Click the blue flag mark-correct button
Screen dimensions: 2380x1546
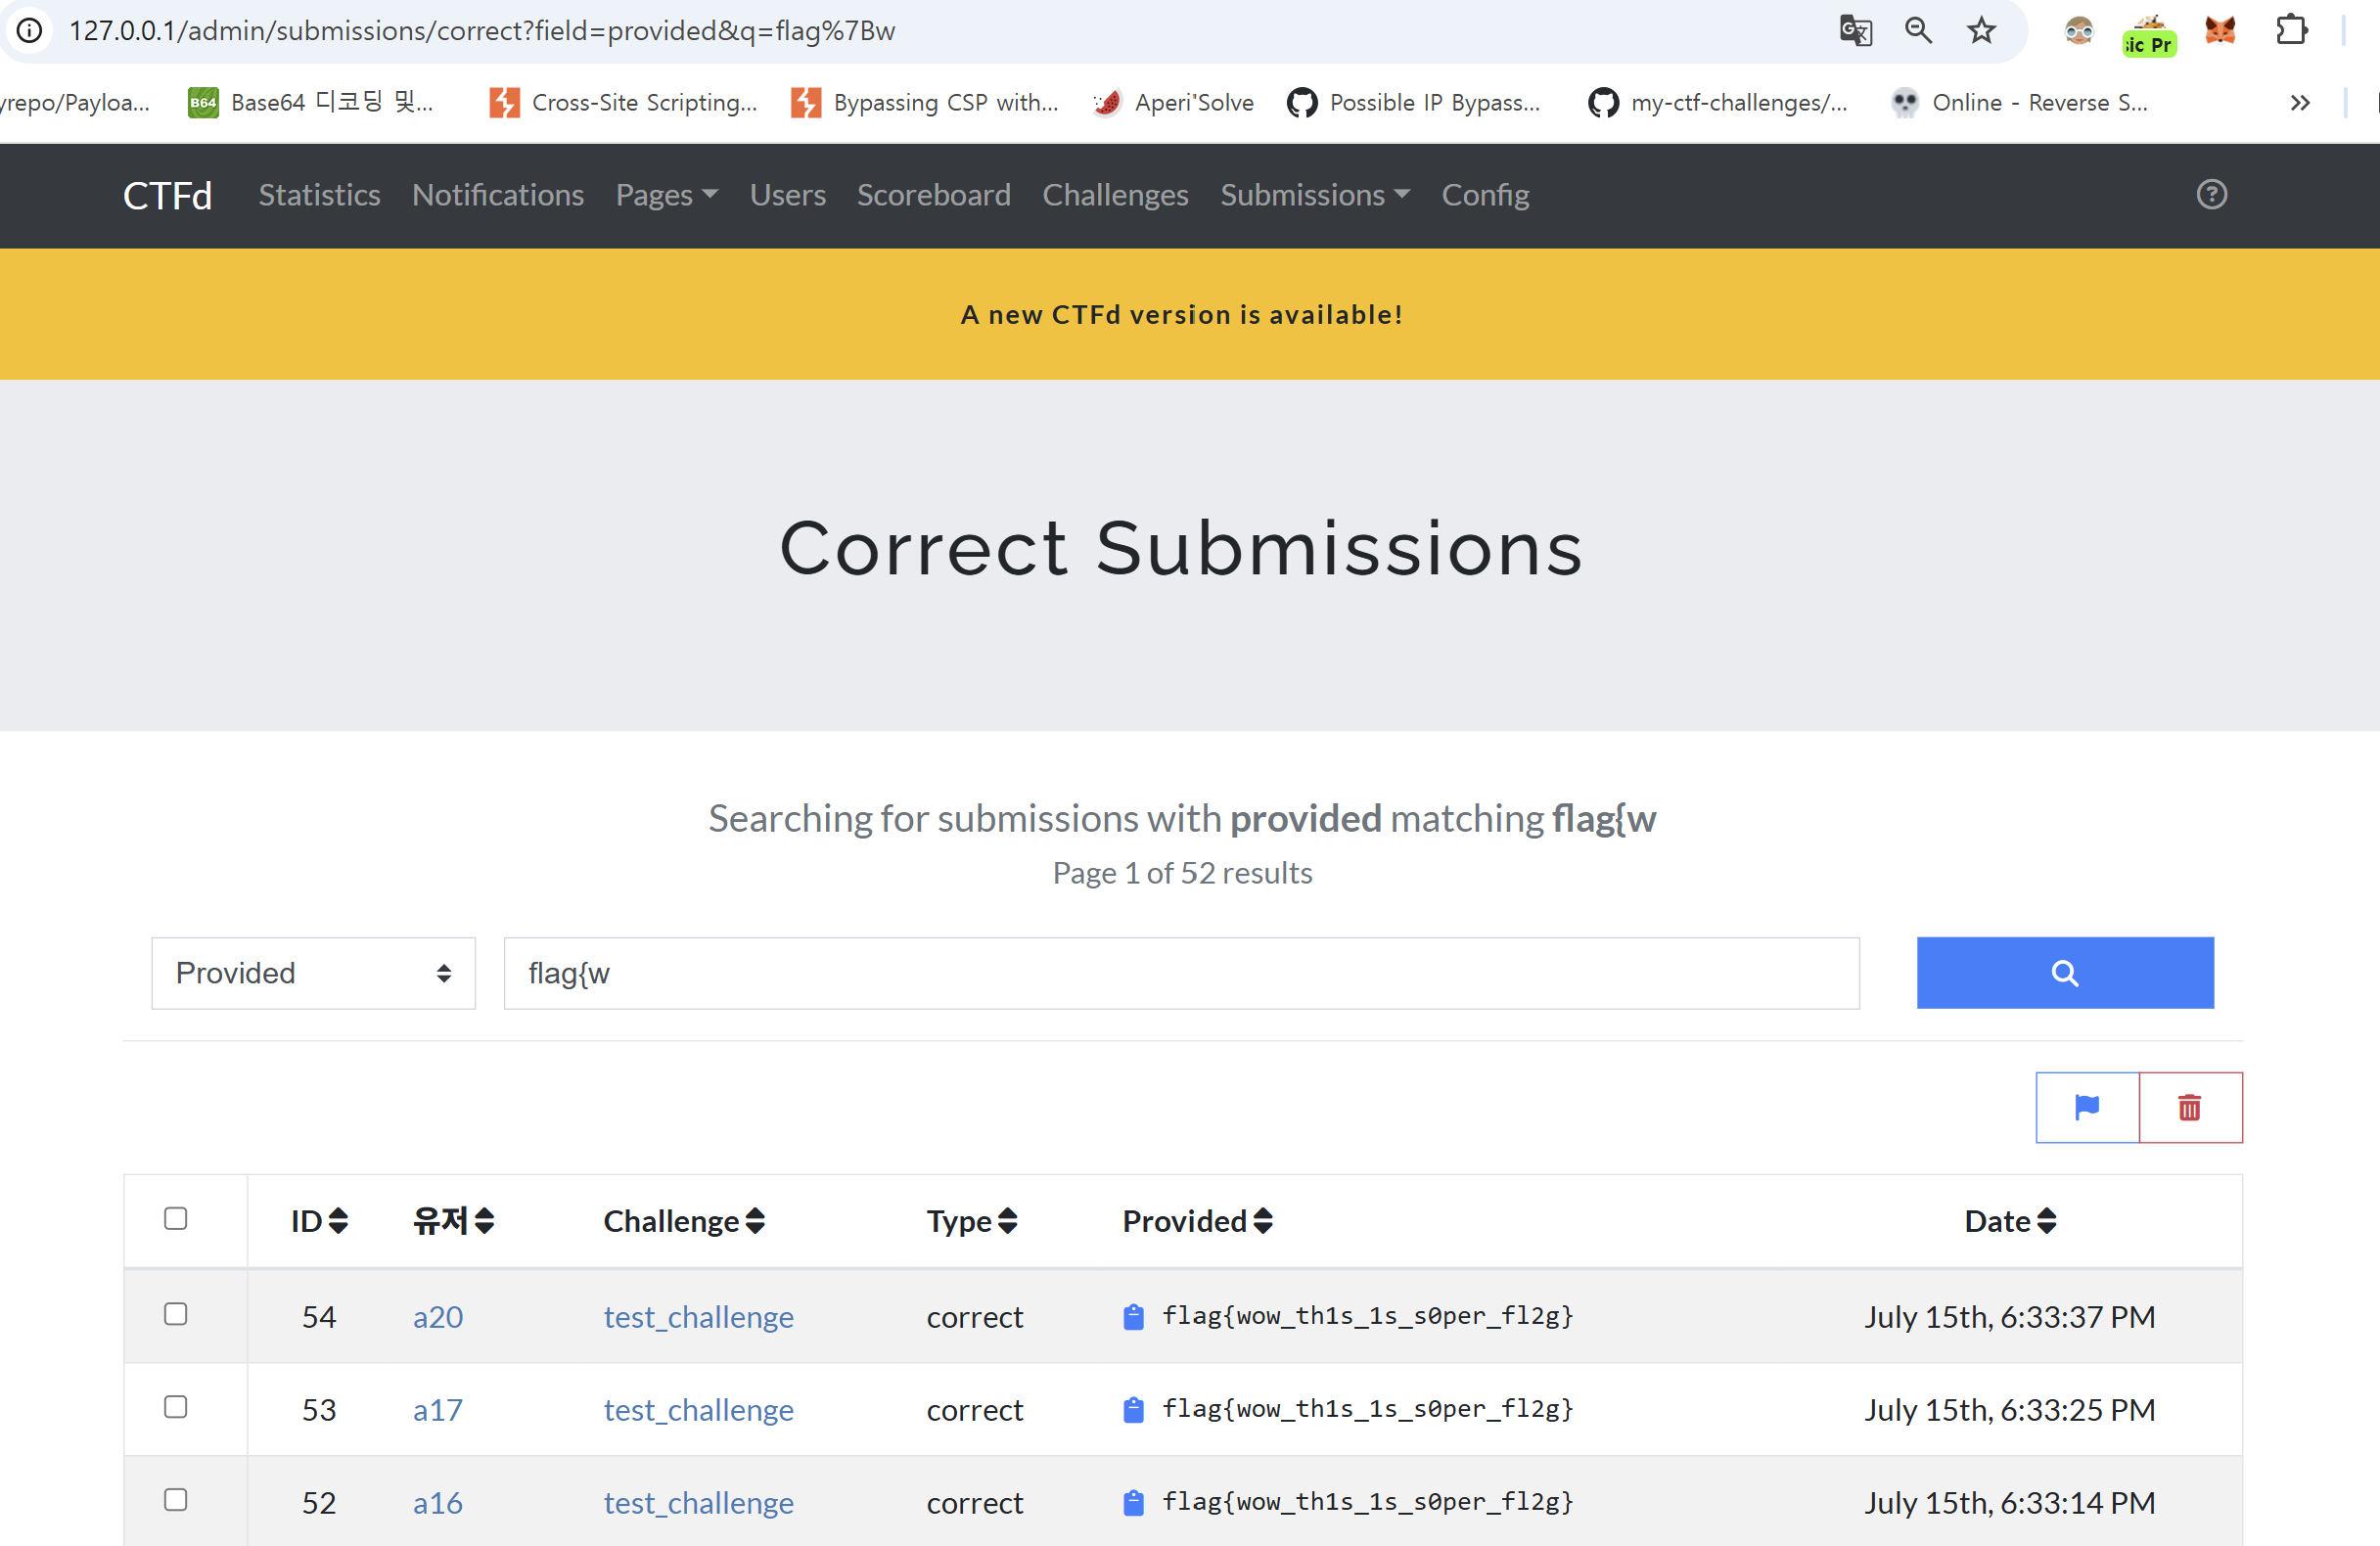coord(2087,1107)
